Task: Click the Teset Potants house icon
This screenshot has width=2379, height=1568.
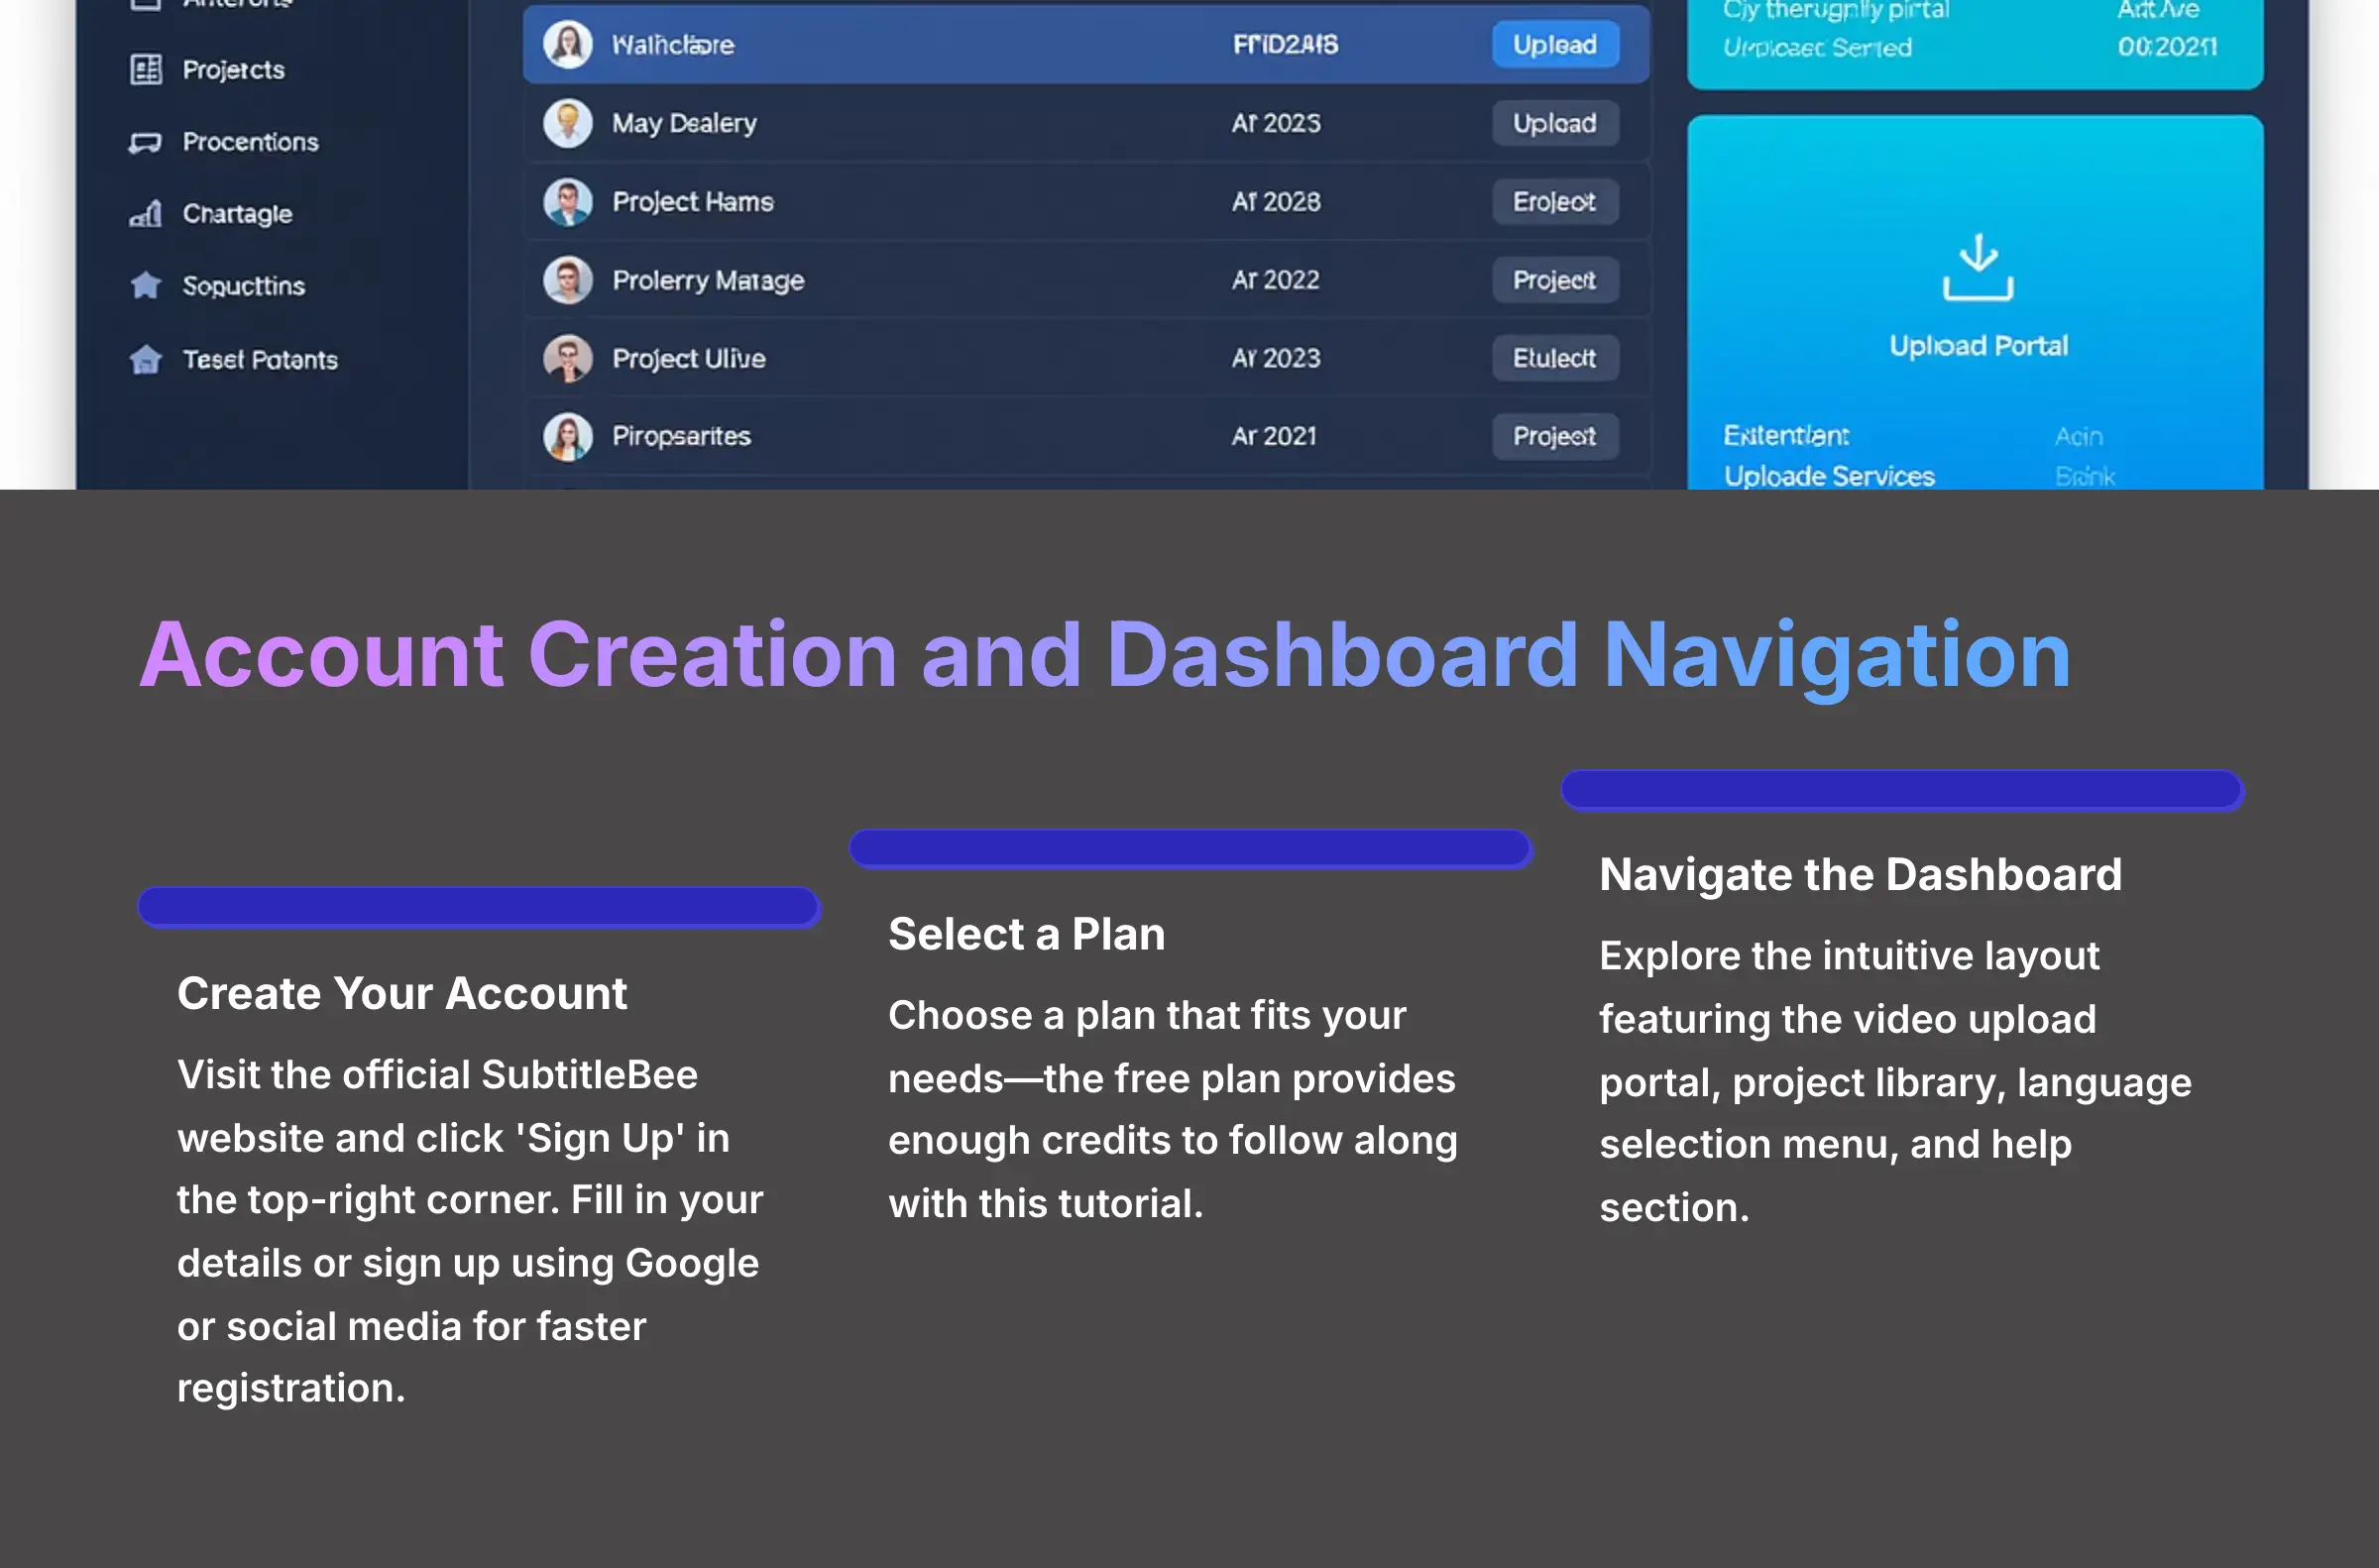Action: click(146, 359)
